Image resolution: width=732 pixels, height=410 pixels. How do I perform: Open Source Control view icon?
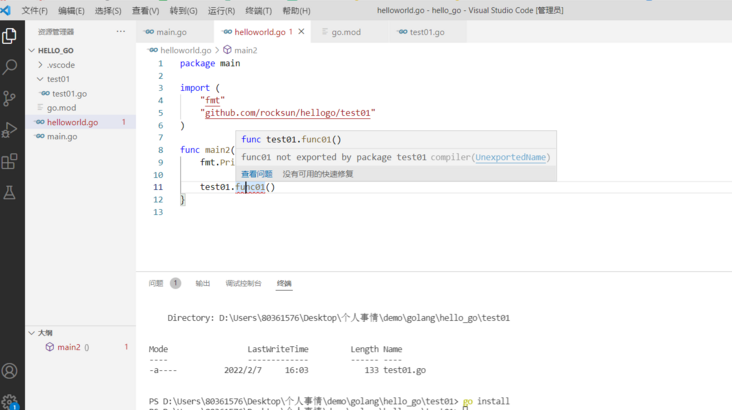(9, 99)
